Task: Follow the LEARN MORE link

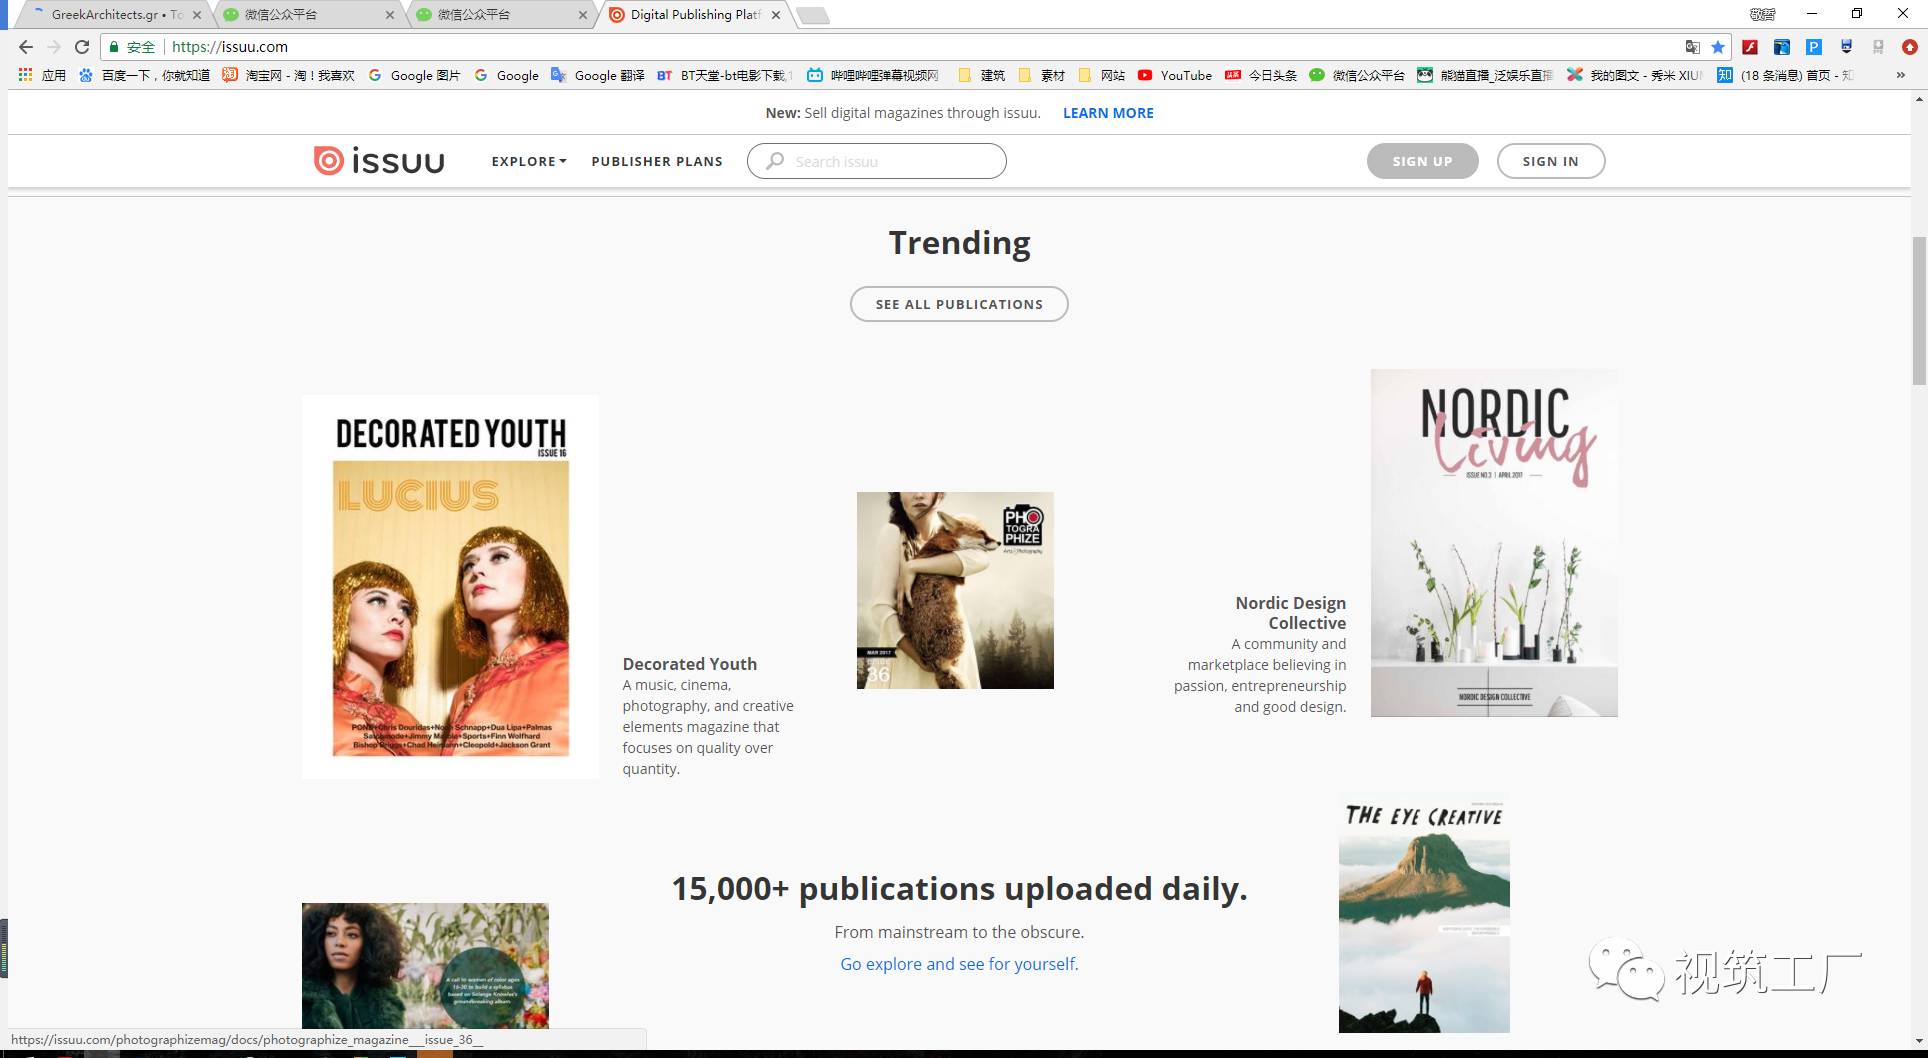Action: [x=1108, y=113]
